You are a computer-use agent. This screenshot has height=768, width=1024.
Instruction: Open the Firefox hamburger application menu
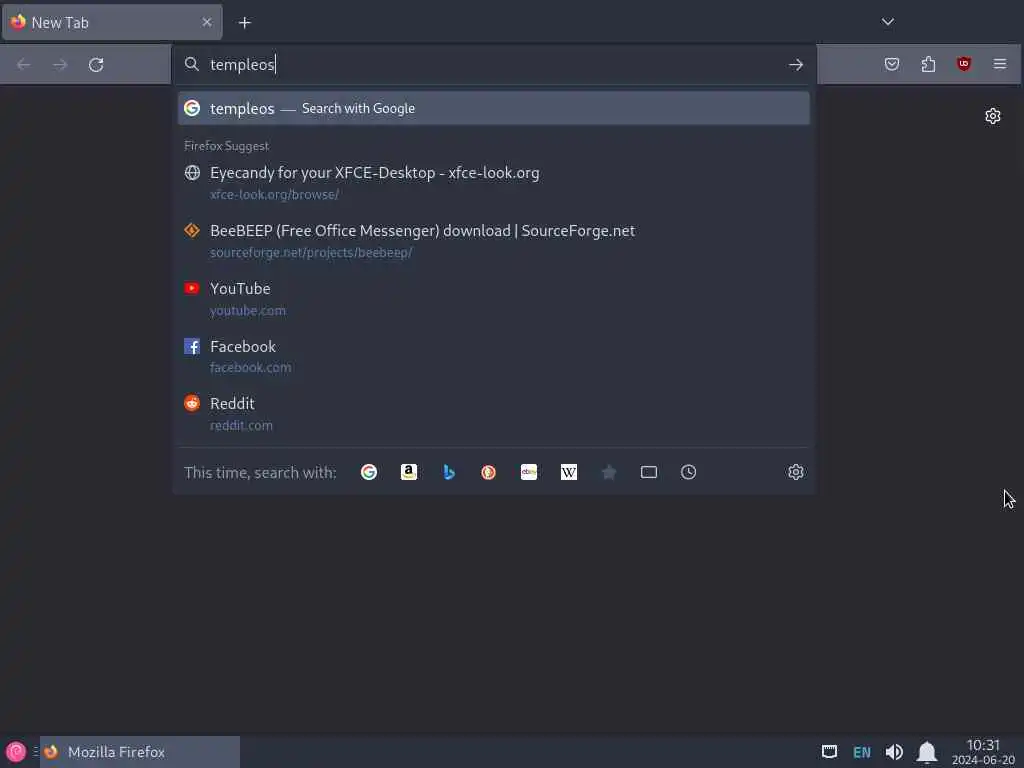999,64
